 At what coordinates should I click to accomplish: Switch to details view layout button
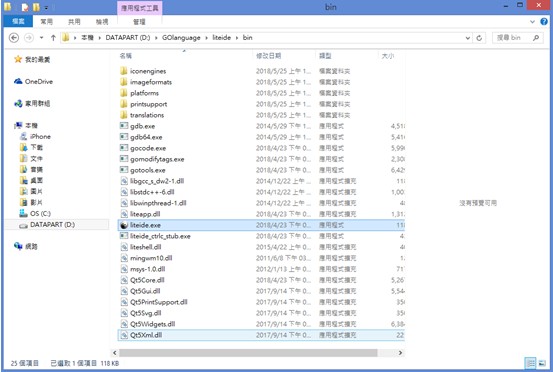[530, 362]
